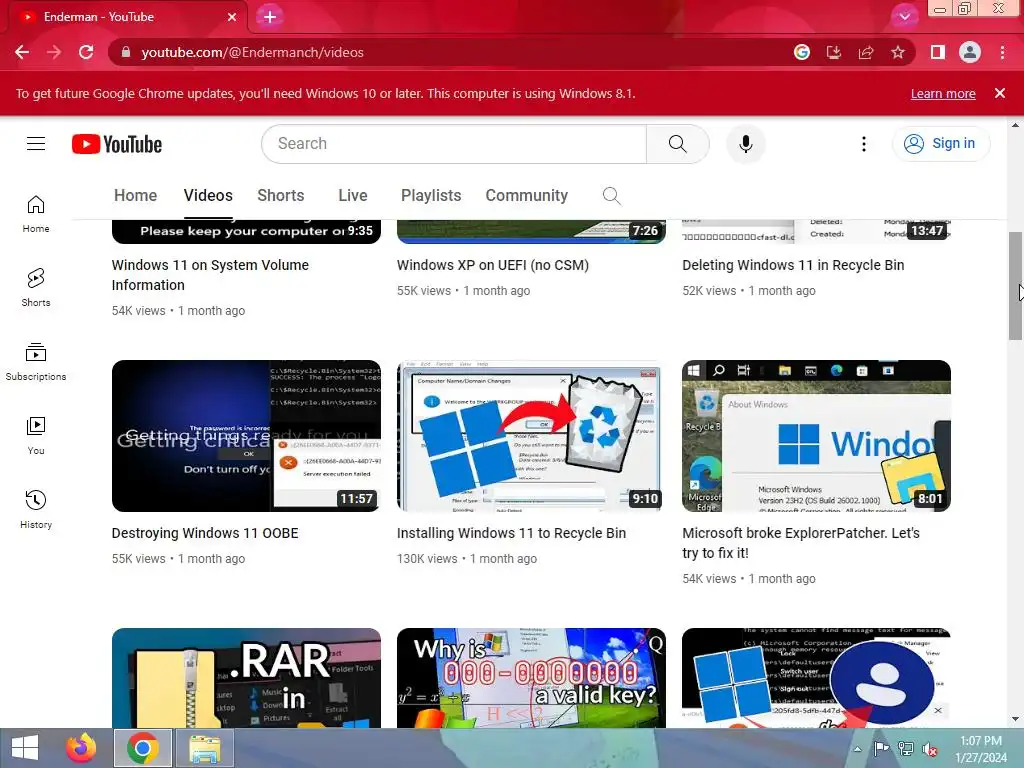Image resolution: width=1024 pixels, height=768 pixels.
Task: Switch to the Live tab
Action: pyautogui.click(x=353, y=195)
